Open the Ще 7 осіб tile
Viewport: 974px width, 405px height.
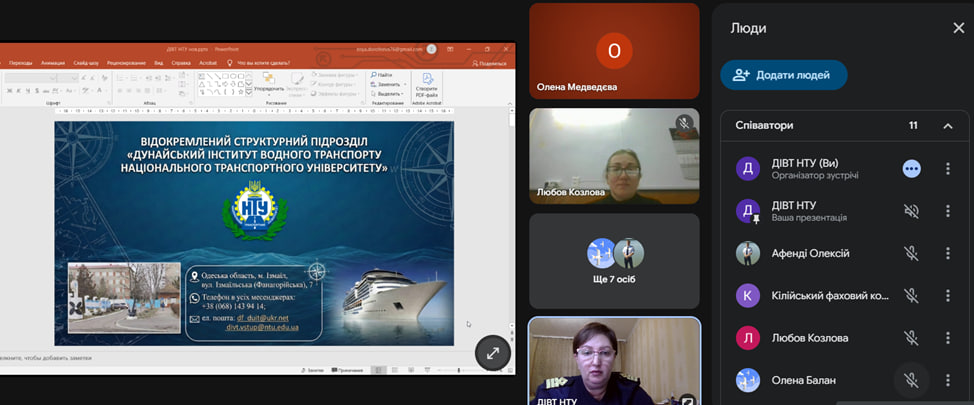click(614, 261)
